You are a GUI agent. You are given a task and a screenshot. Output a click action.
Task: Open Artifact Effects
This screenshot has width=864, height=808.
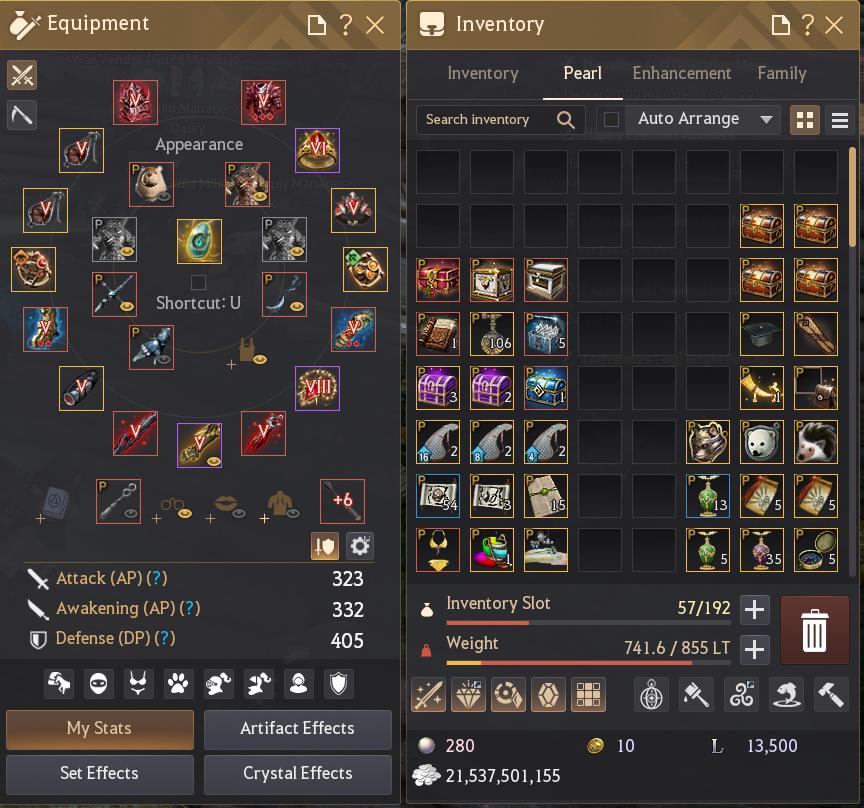(x=298, y=729)
